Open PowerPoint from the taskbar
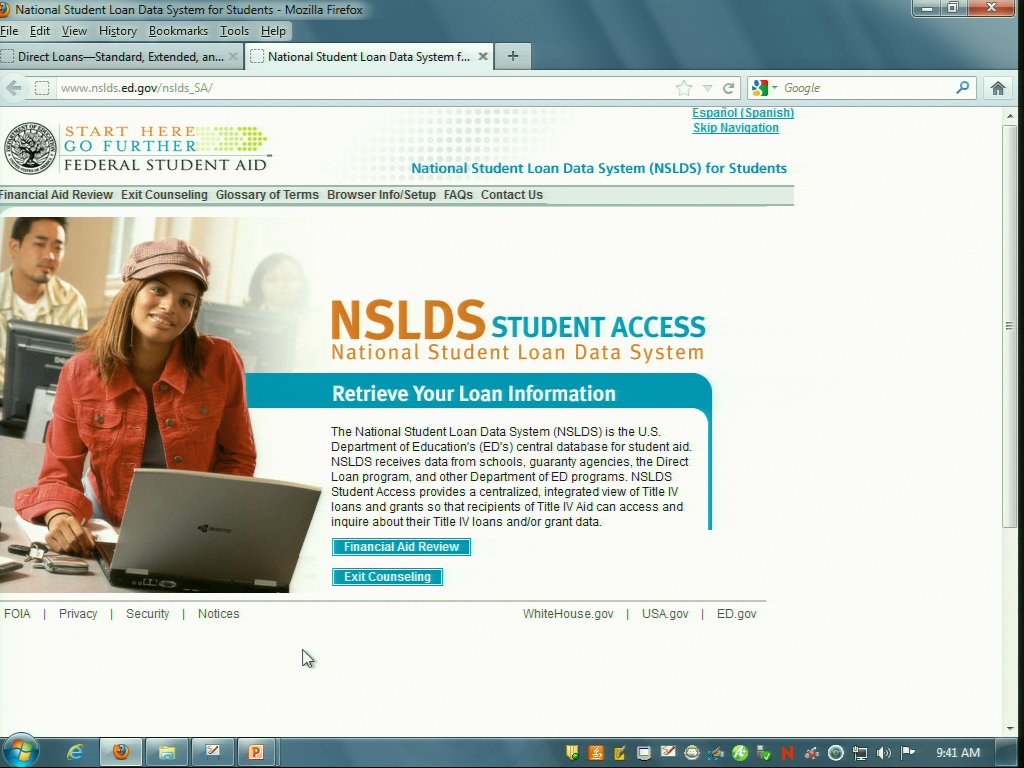Screen dimensions: 1024x768 (x=255, y=752)
